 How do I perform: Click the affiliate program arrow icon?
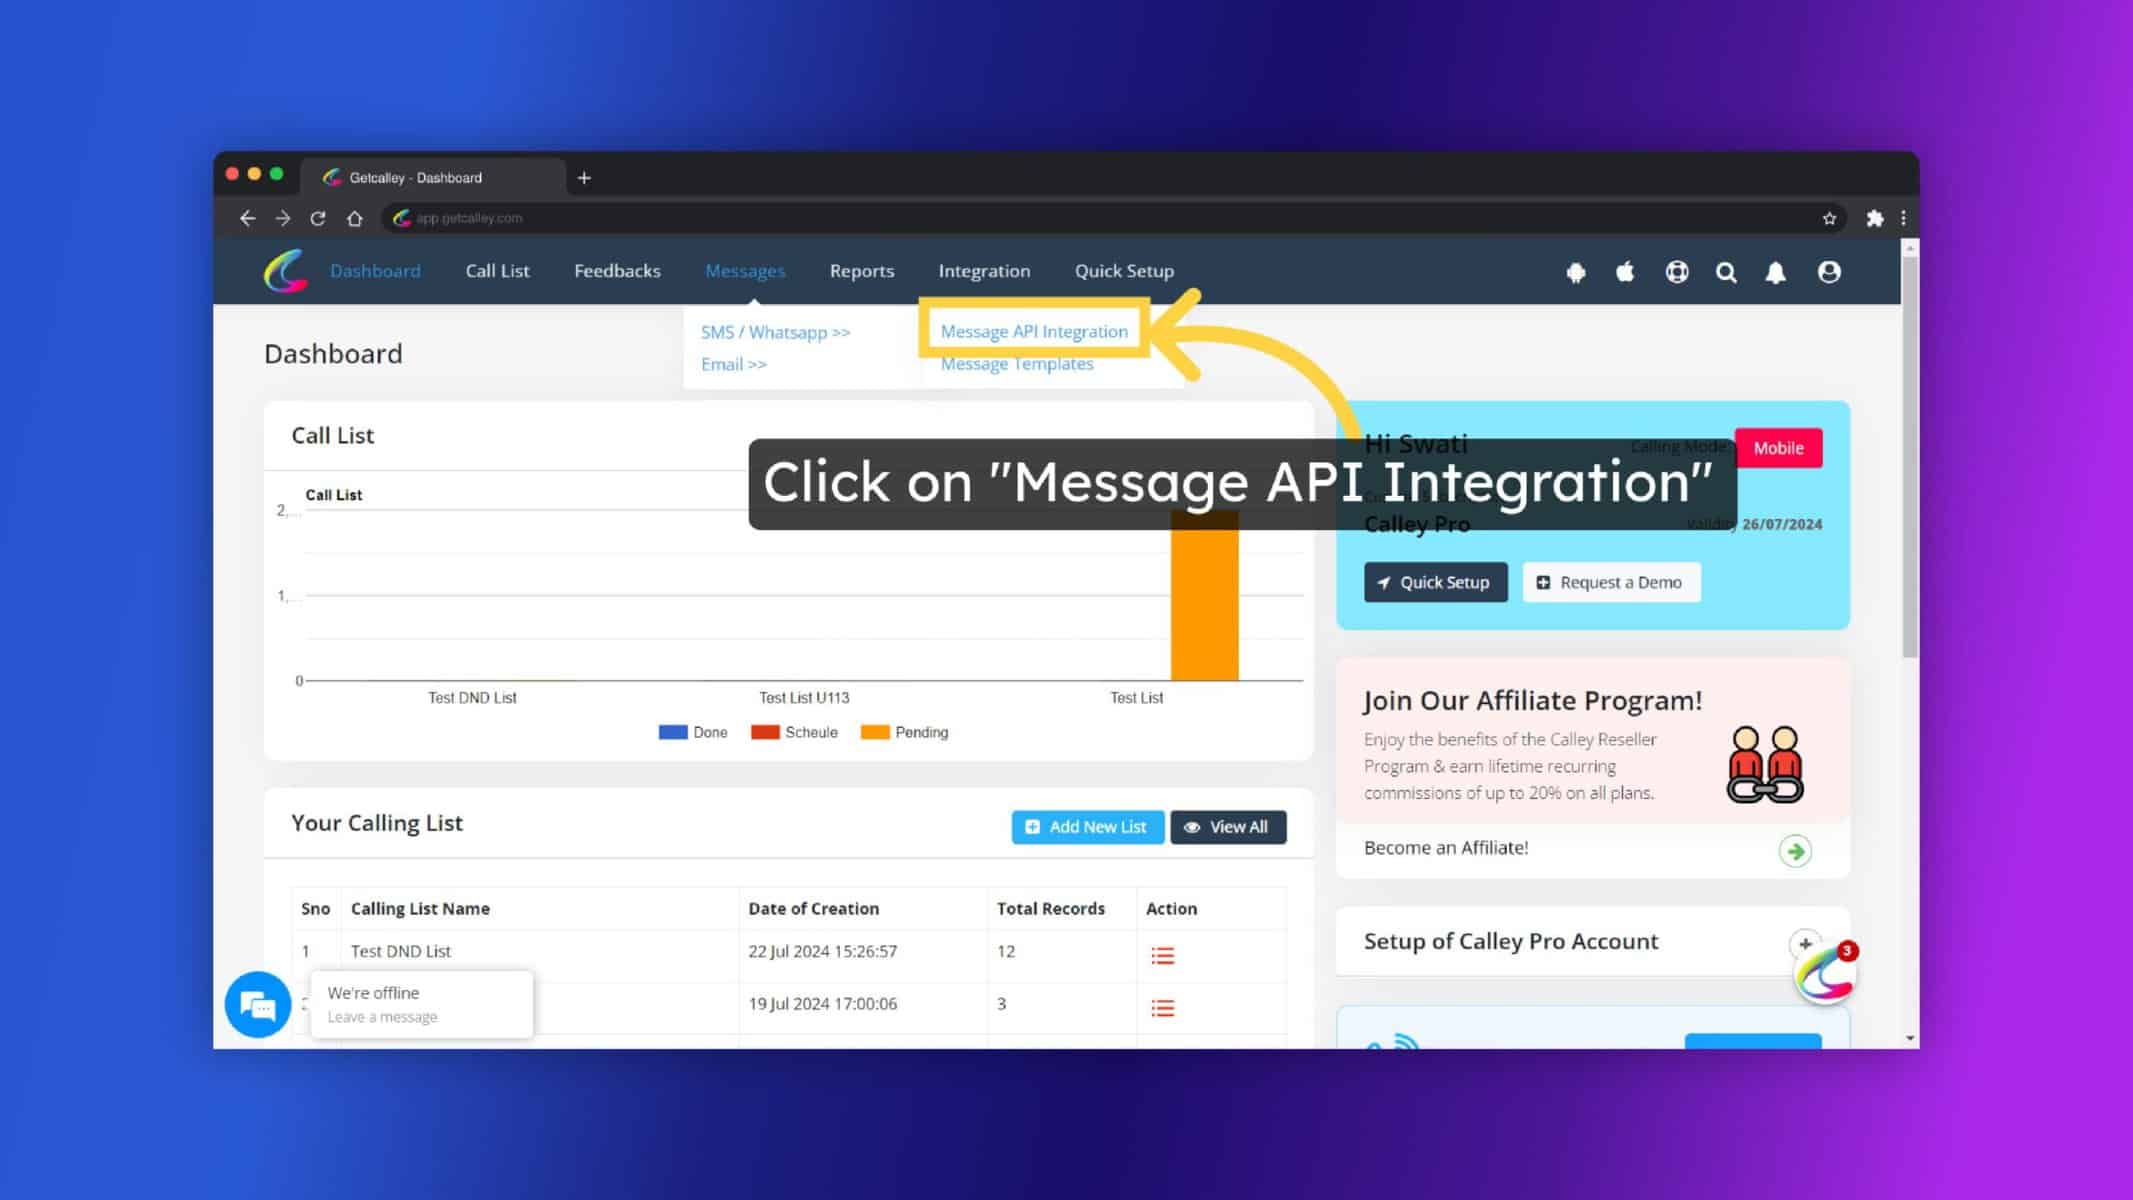1795,850
